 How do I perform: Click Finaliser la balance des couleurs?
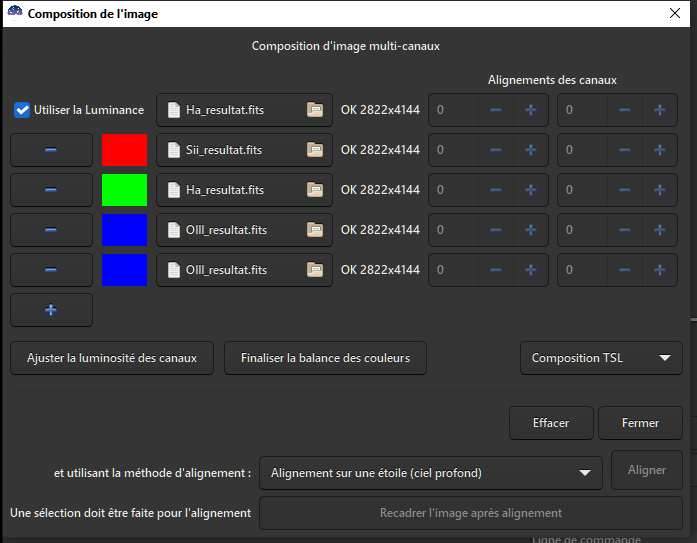click(x=325, y=358)
